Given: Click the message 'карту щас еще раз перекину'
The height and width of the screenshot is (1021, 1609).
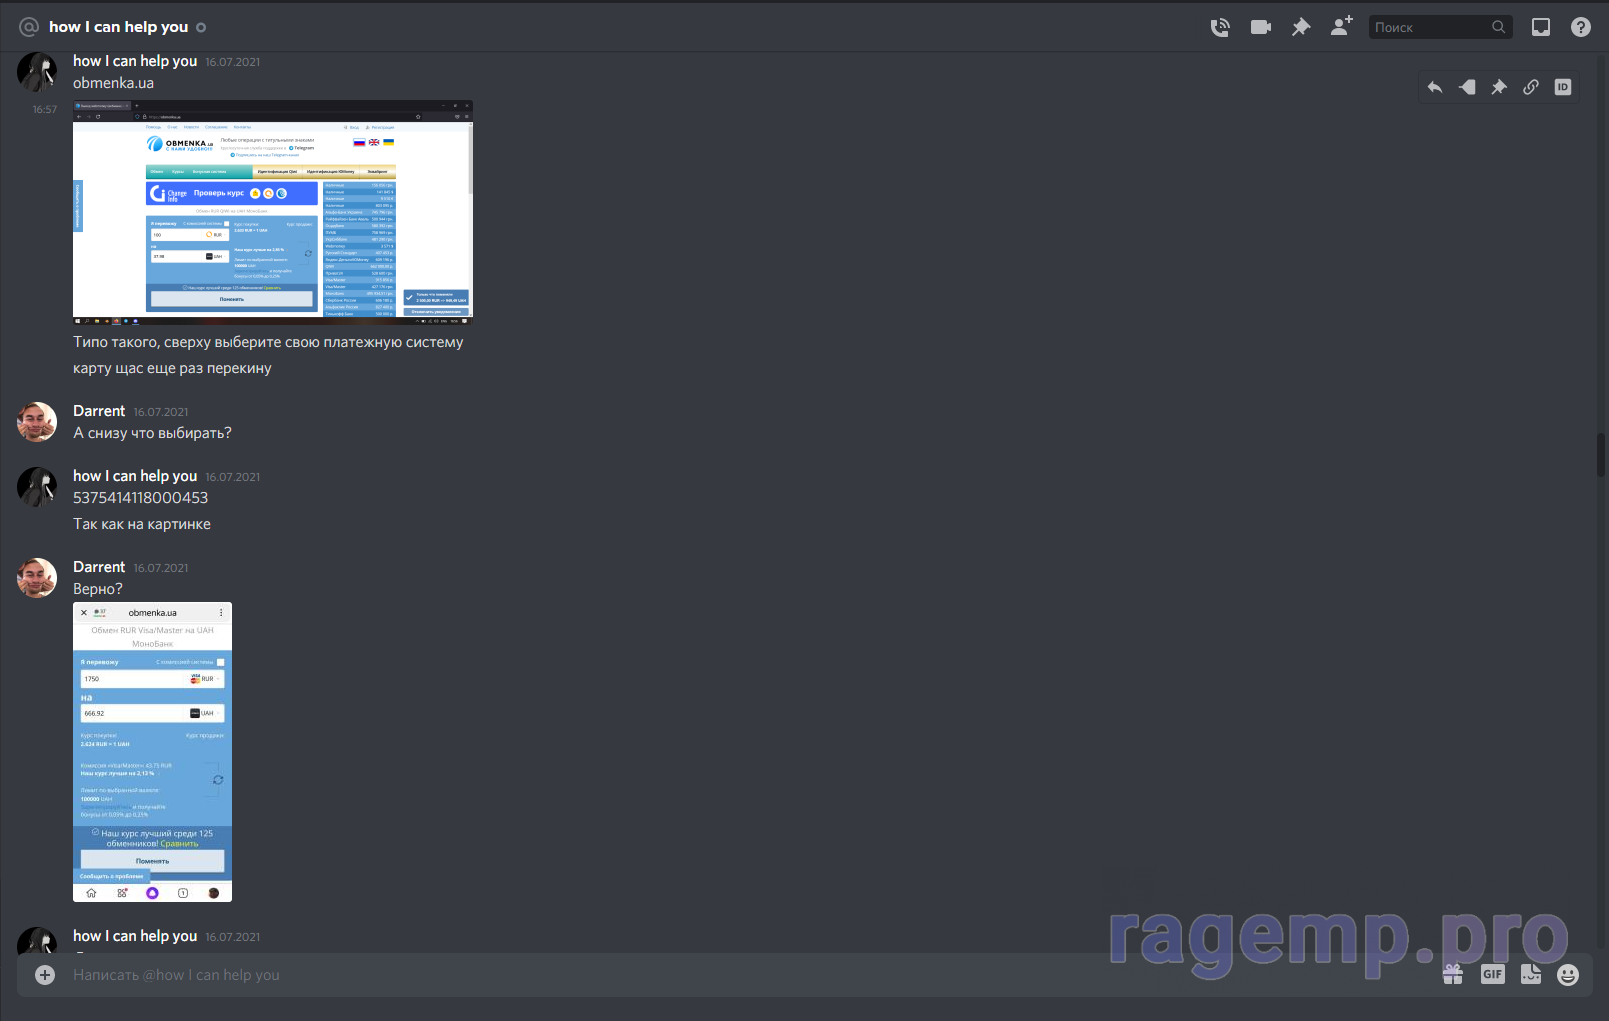Looking at the screenshot, I should point(172,368).
